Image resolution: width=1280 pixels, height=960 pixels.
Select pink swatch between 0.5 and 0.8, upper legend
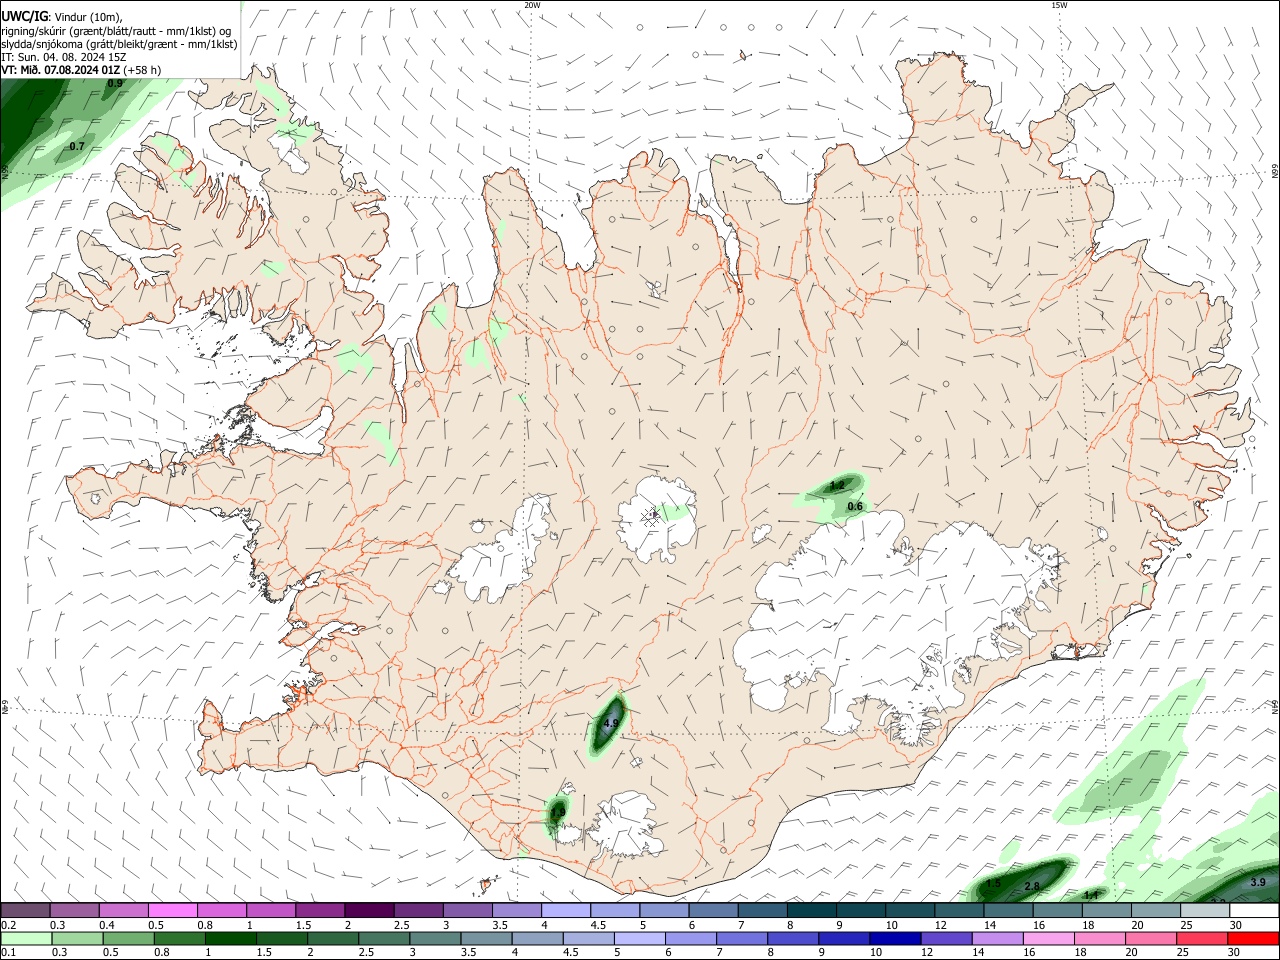[x=173, y=911]
